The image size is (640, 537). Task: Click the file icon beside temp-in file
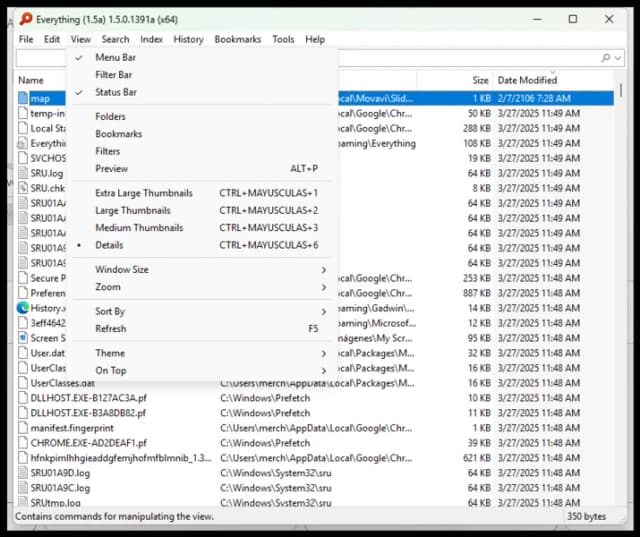click(x=23, y=113)
